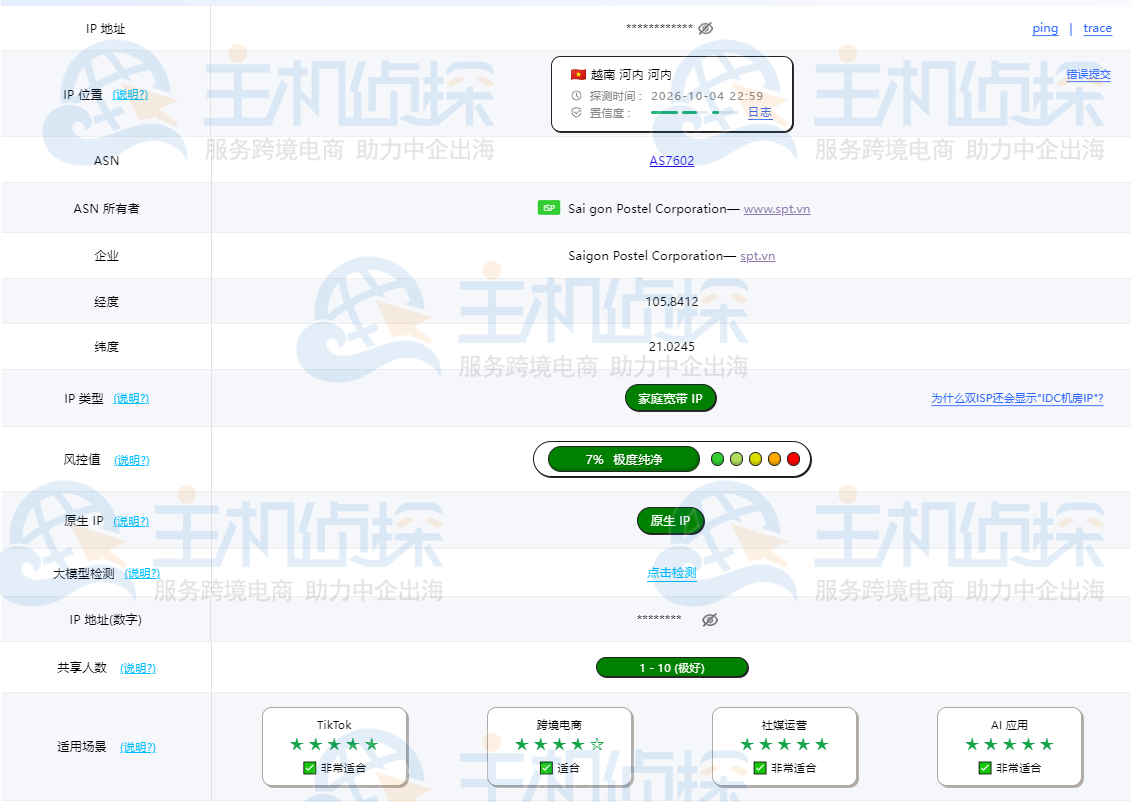Click clock icon next to 探测时间
The image size is (1131, 802).
point(576,96)
